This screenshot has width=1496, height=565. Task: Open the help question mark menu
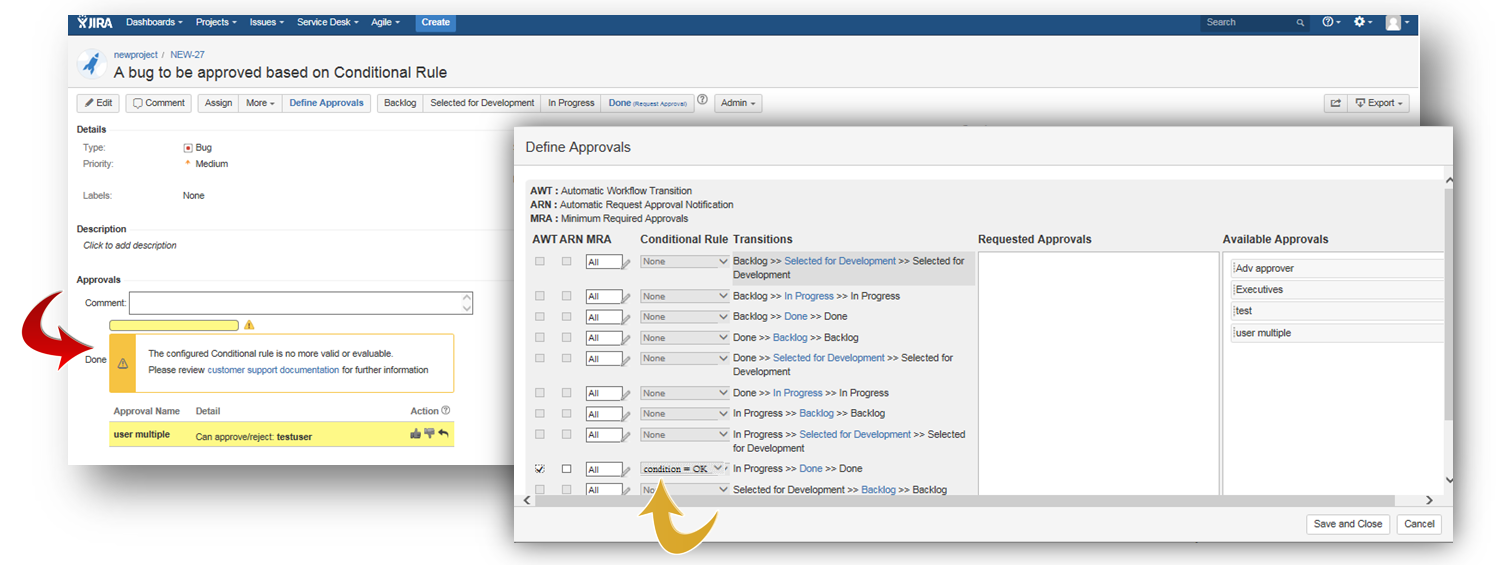(1331, 22)
